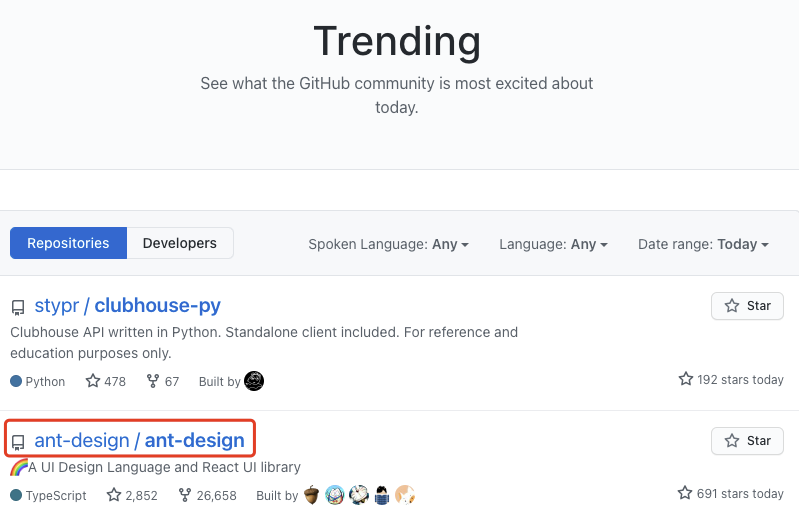799x524 pixels.
Task: Click the acorn avatar in ant-design Built by
Action: 311,495
